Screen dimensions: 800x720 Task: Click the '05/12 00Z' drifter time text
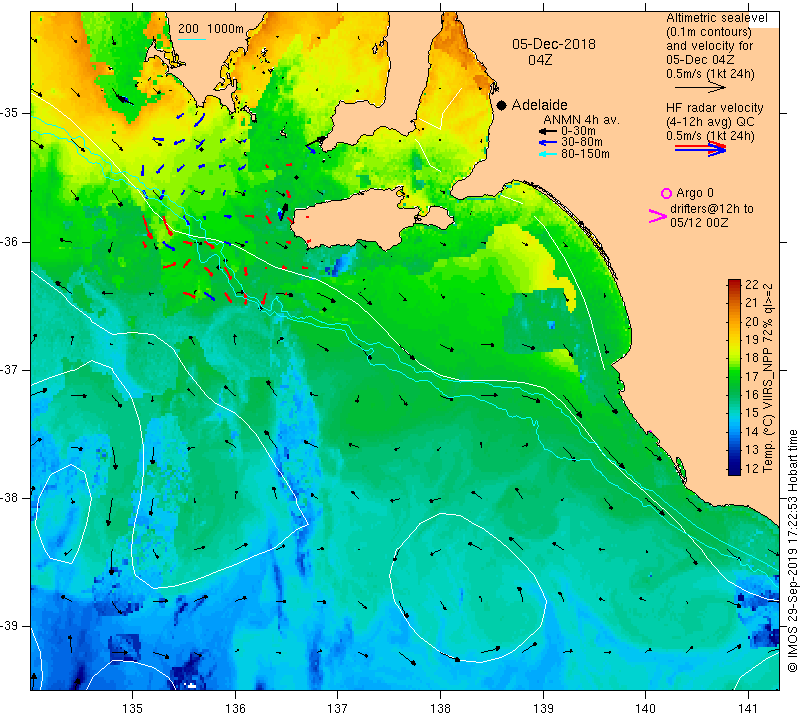pos(698,223)
